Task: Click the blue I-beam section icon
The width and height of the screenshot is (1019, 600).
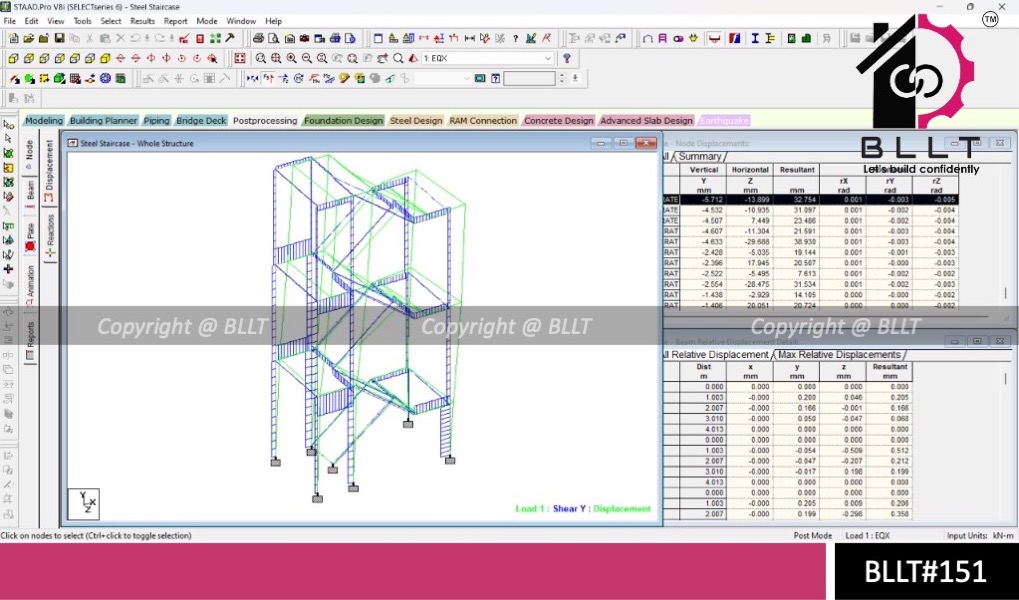Action: click(x=755, y=38)
